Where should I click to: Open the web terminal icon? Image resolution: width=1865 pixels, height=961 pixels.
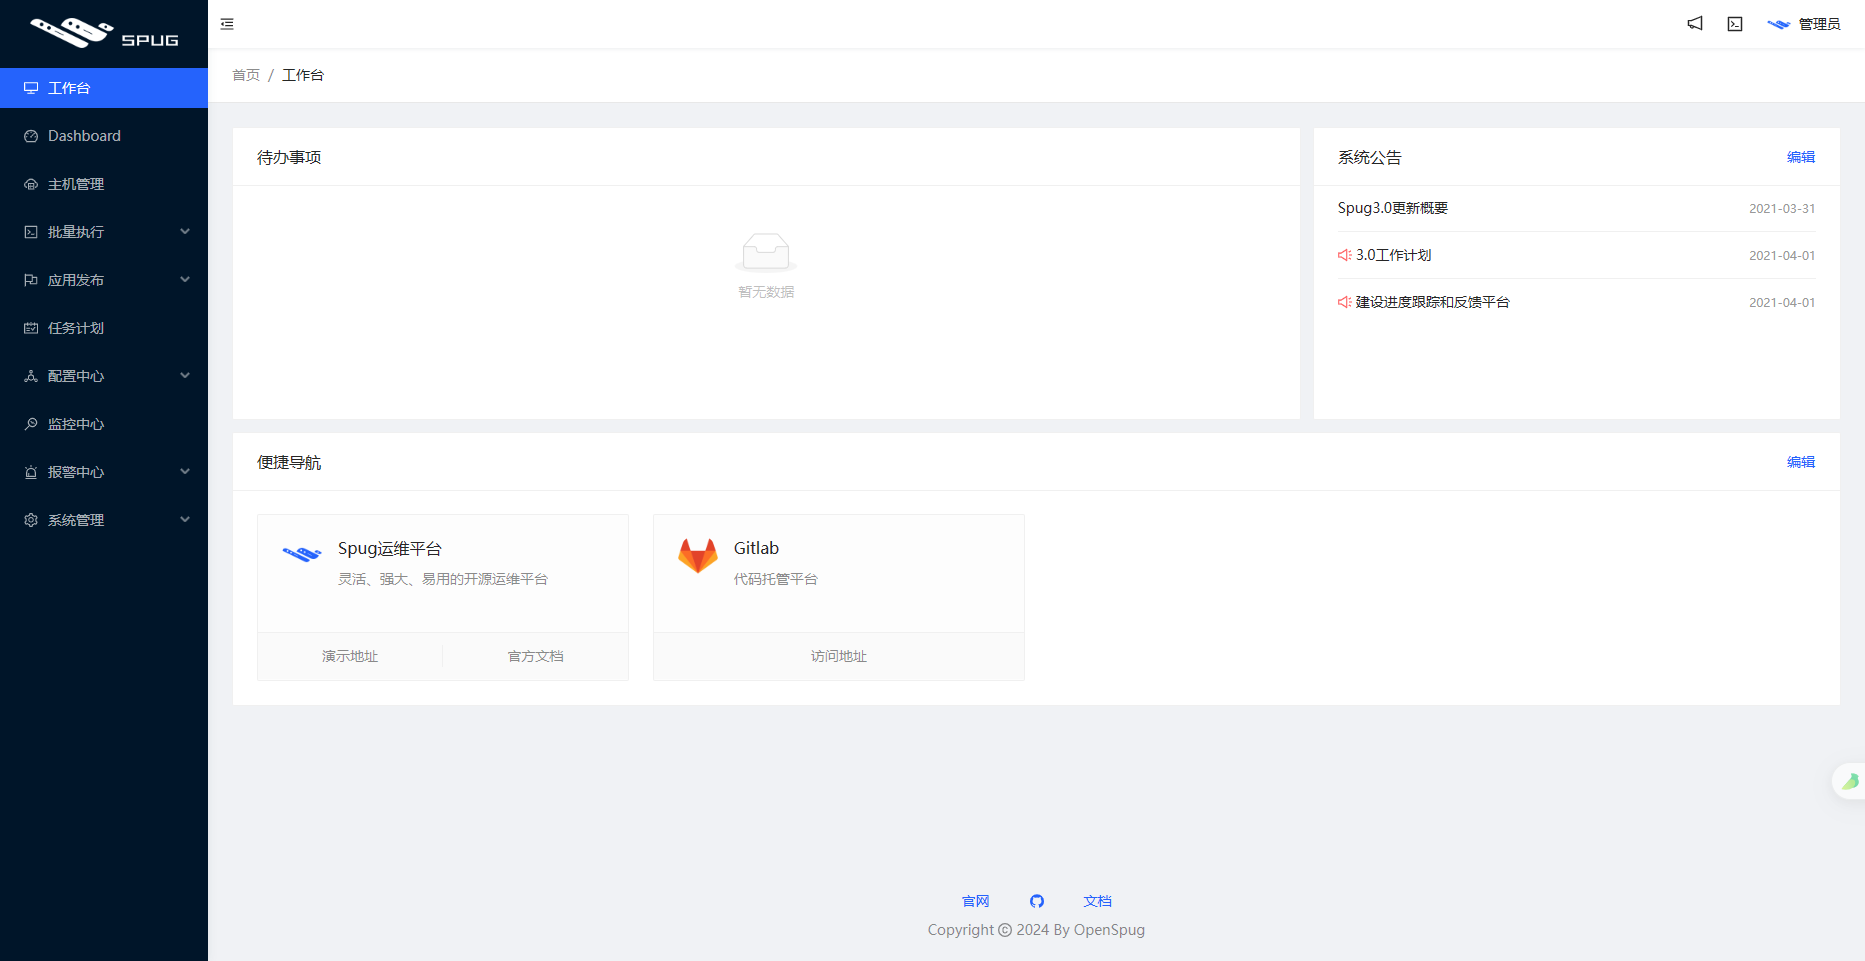tap(1735, 24)
